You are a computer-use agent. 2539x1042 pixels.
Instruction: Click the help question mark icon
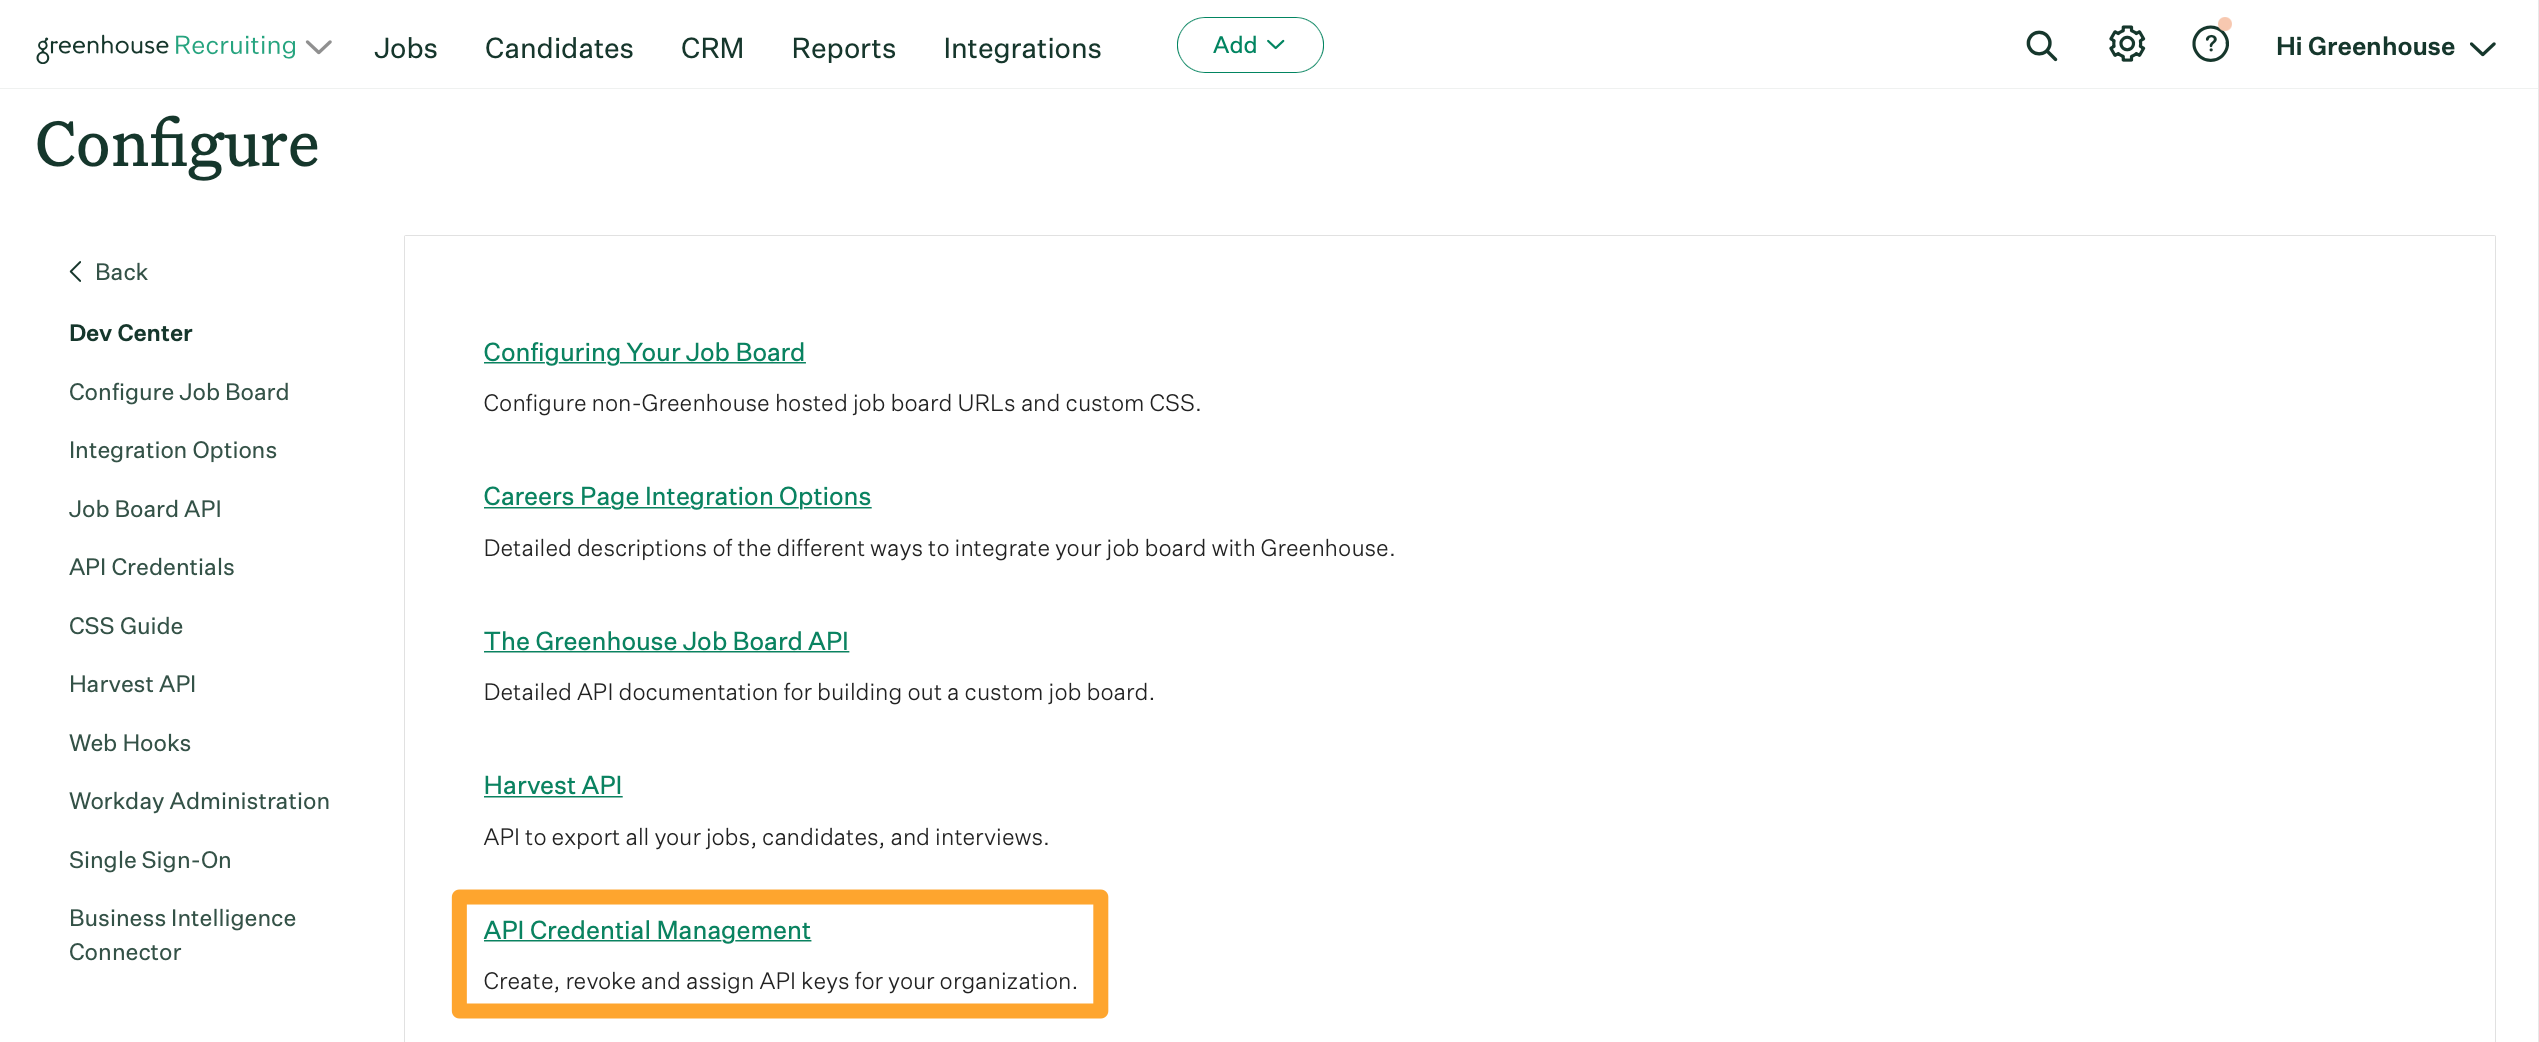(x=2210, y=45)
